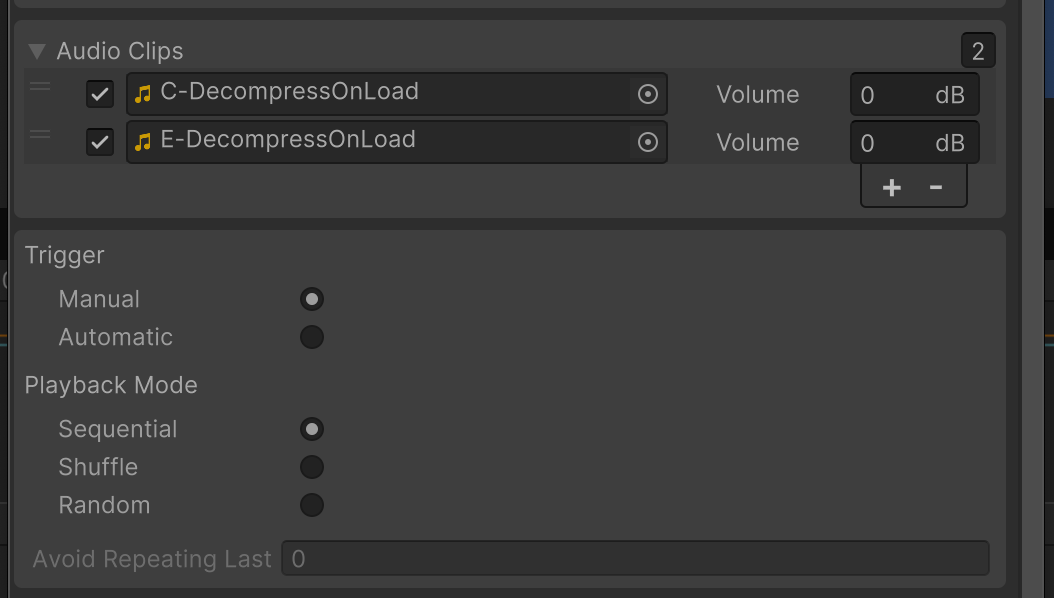Grab drag handle of C-DecompressOnLoad row
Screen dimensions: 1054x598
(x=40, y=88)
